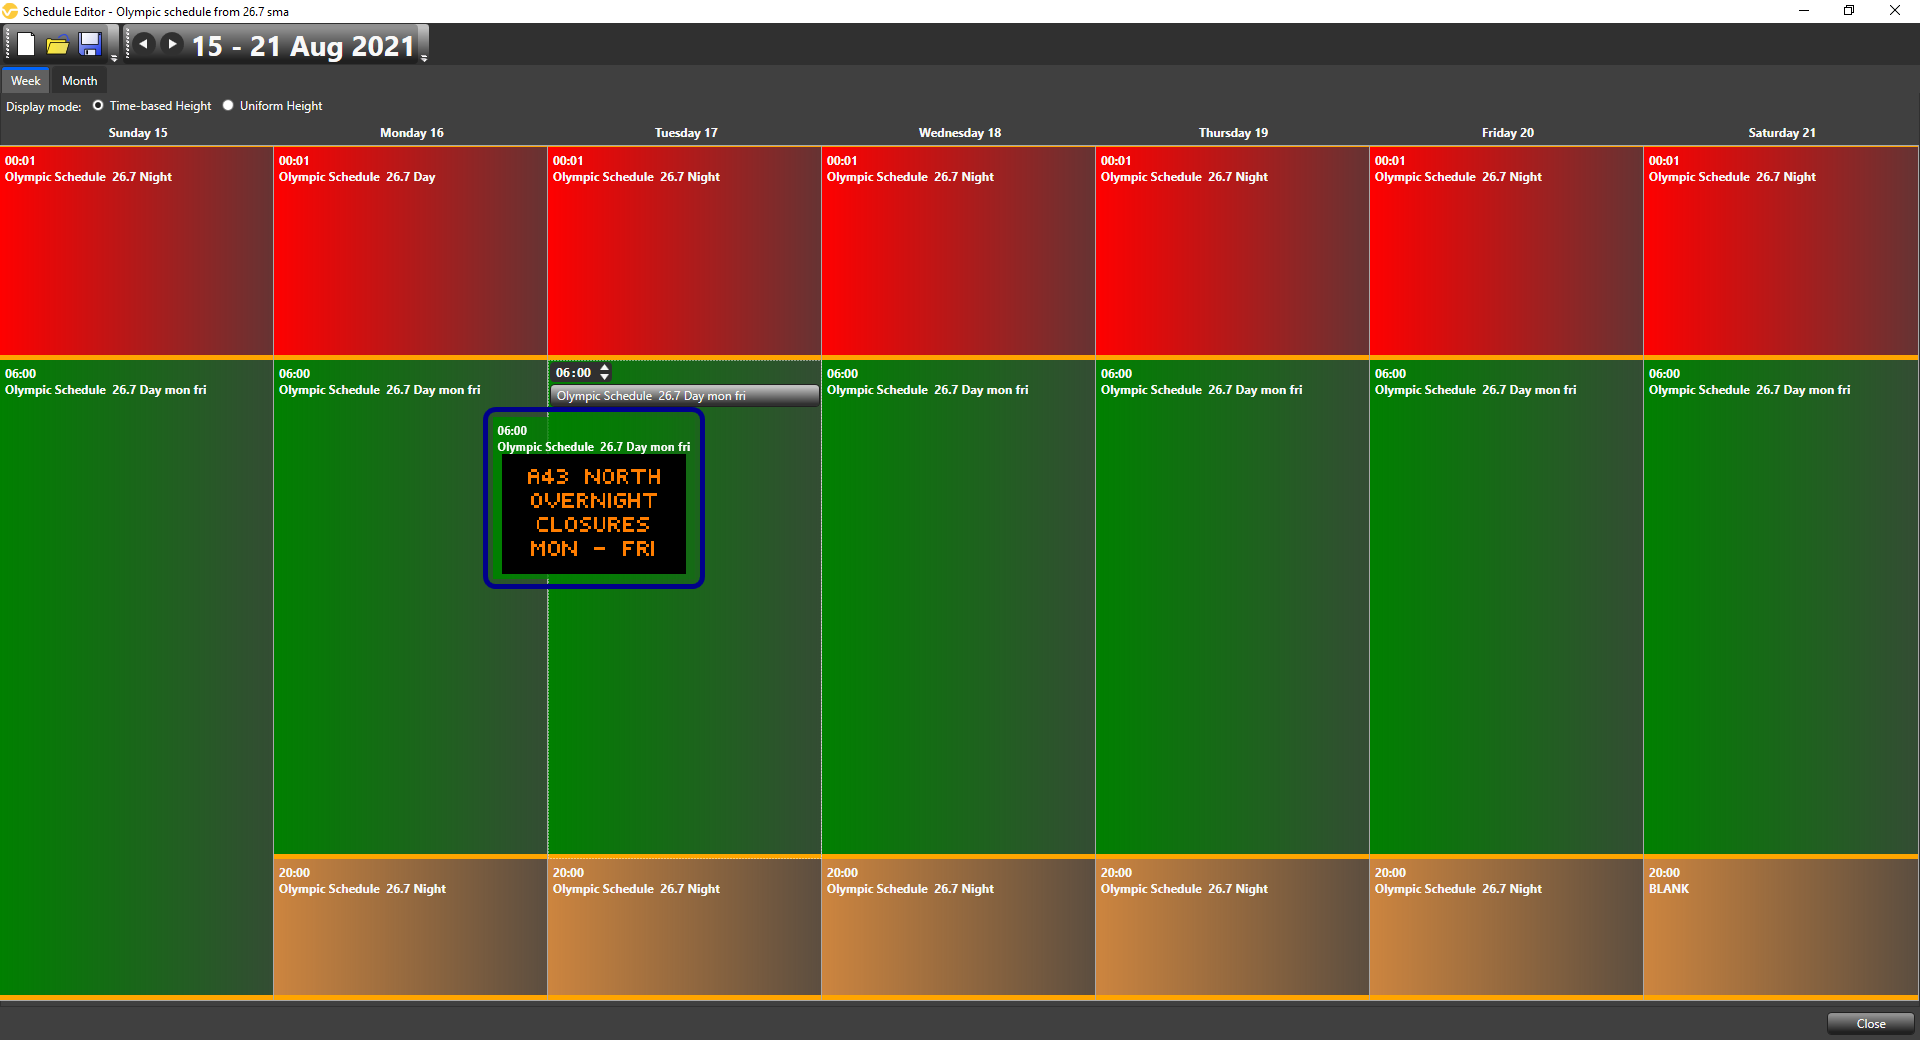Screen dimensions: 1920x1040
Task: Click the New schedule file icon
Action: [x=26, y=45]
